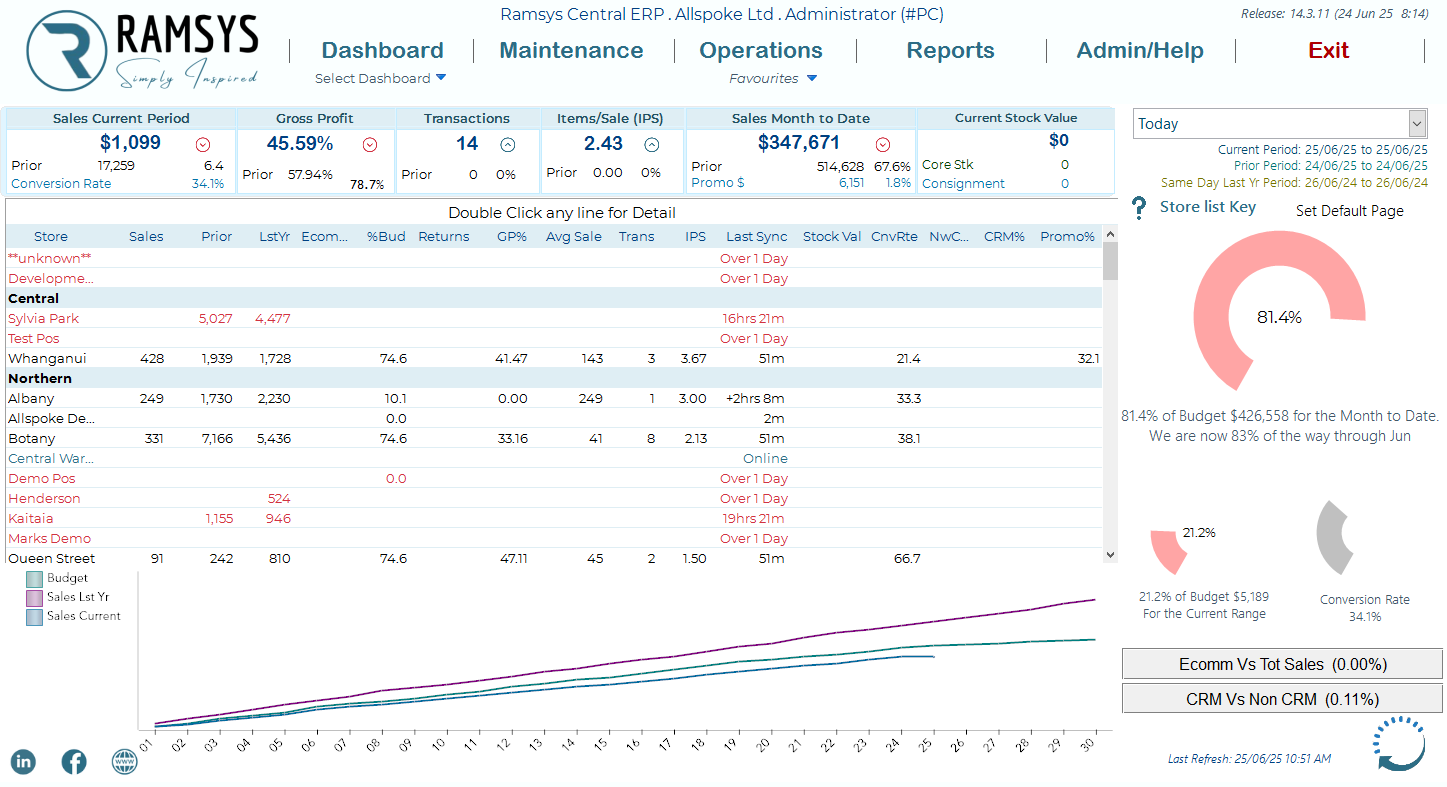
Task: Click the Exit menu item
Action: [1329, 50]
